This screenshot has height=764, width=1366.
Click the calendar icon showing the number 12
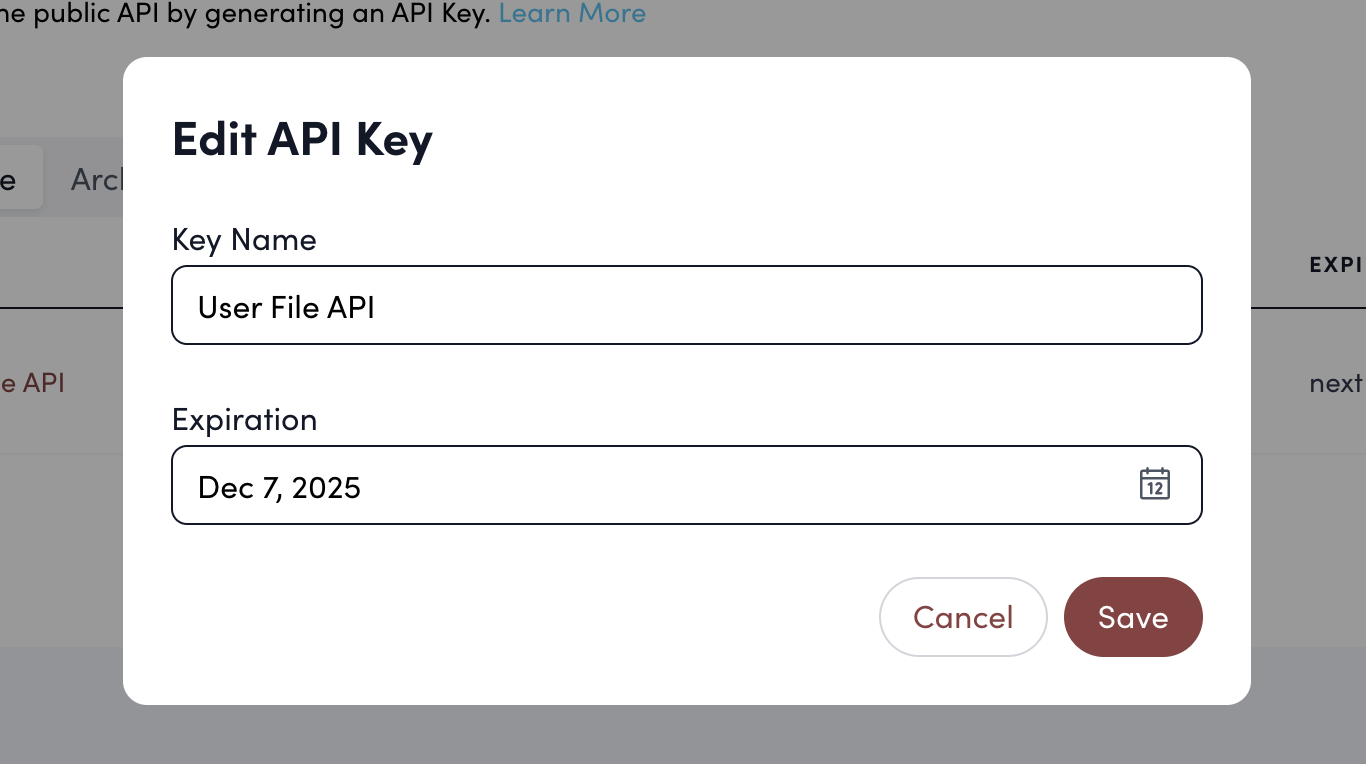coord(1155,485)
